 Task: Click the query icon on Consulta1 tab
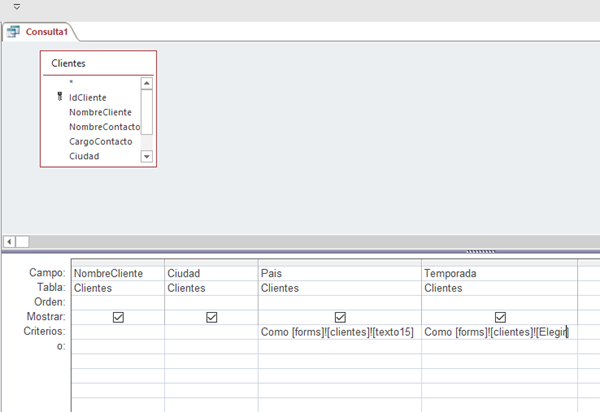[13, 31]
